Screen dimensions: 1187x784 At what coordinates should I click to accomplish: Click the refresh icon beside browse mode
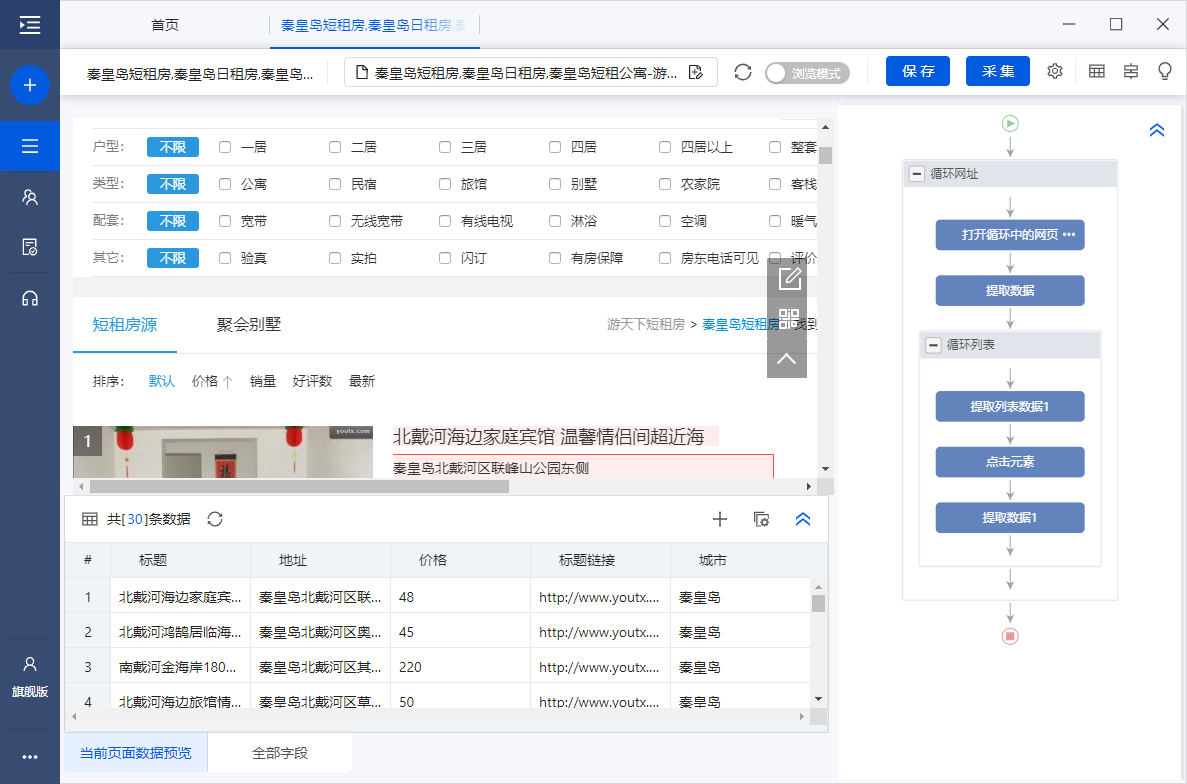click(742, 72)
